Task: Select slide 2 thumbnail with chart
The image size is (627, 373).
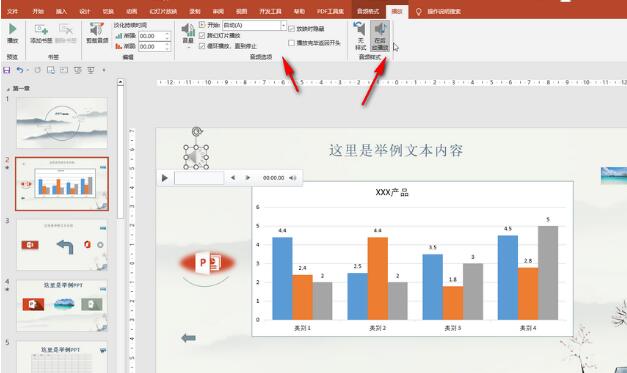Action: click(x=62, y=184)
